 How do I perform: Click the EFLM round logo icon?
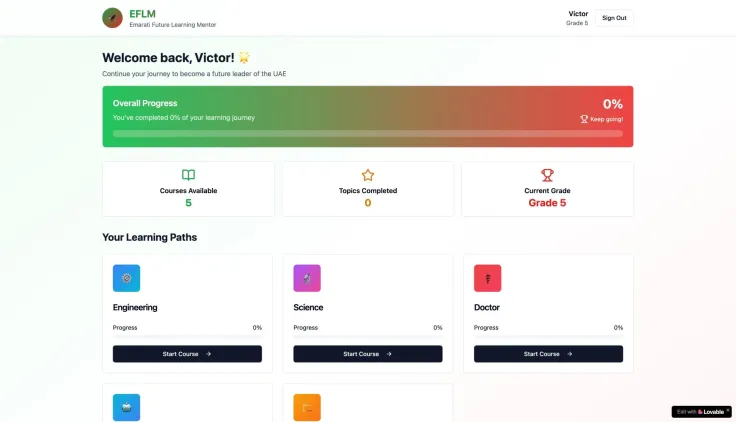(112, 18)
